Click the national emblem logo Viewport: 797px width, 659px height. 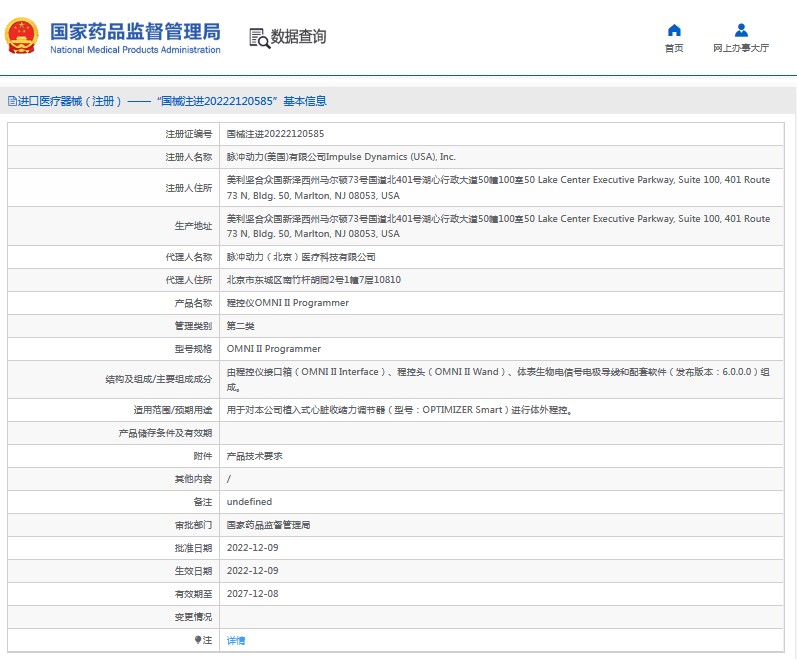21,36
